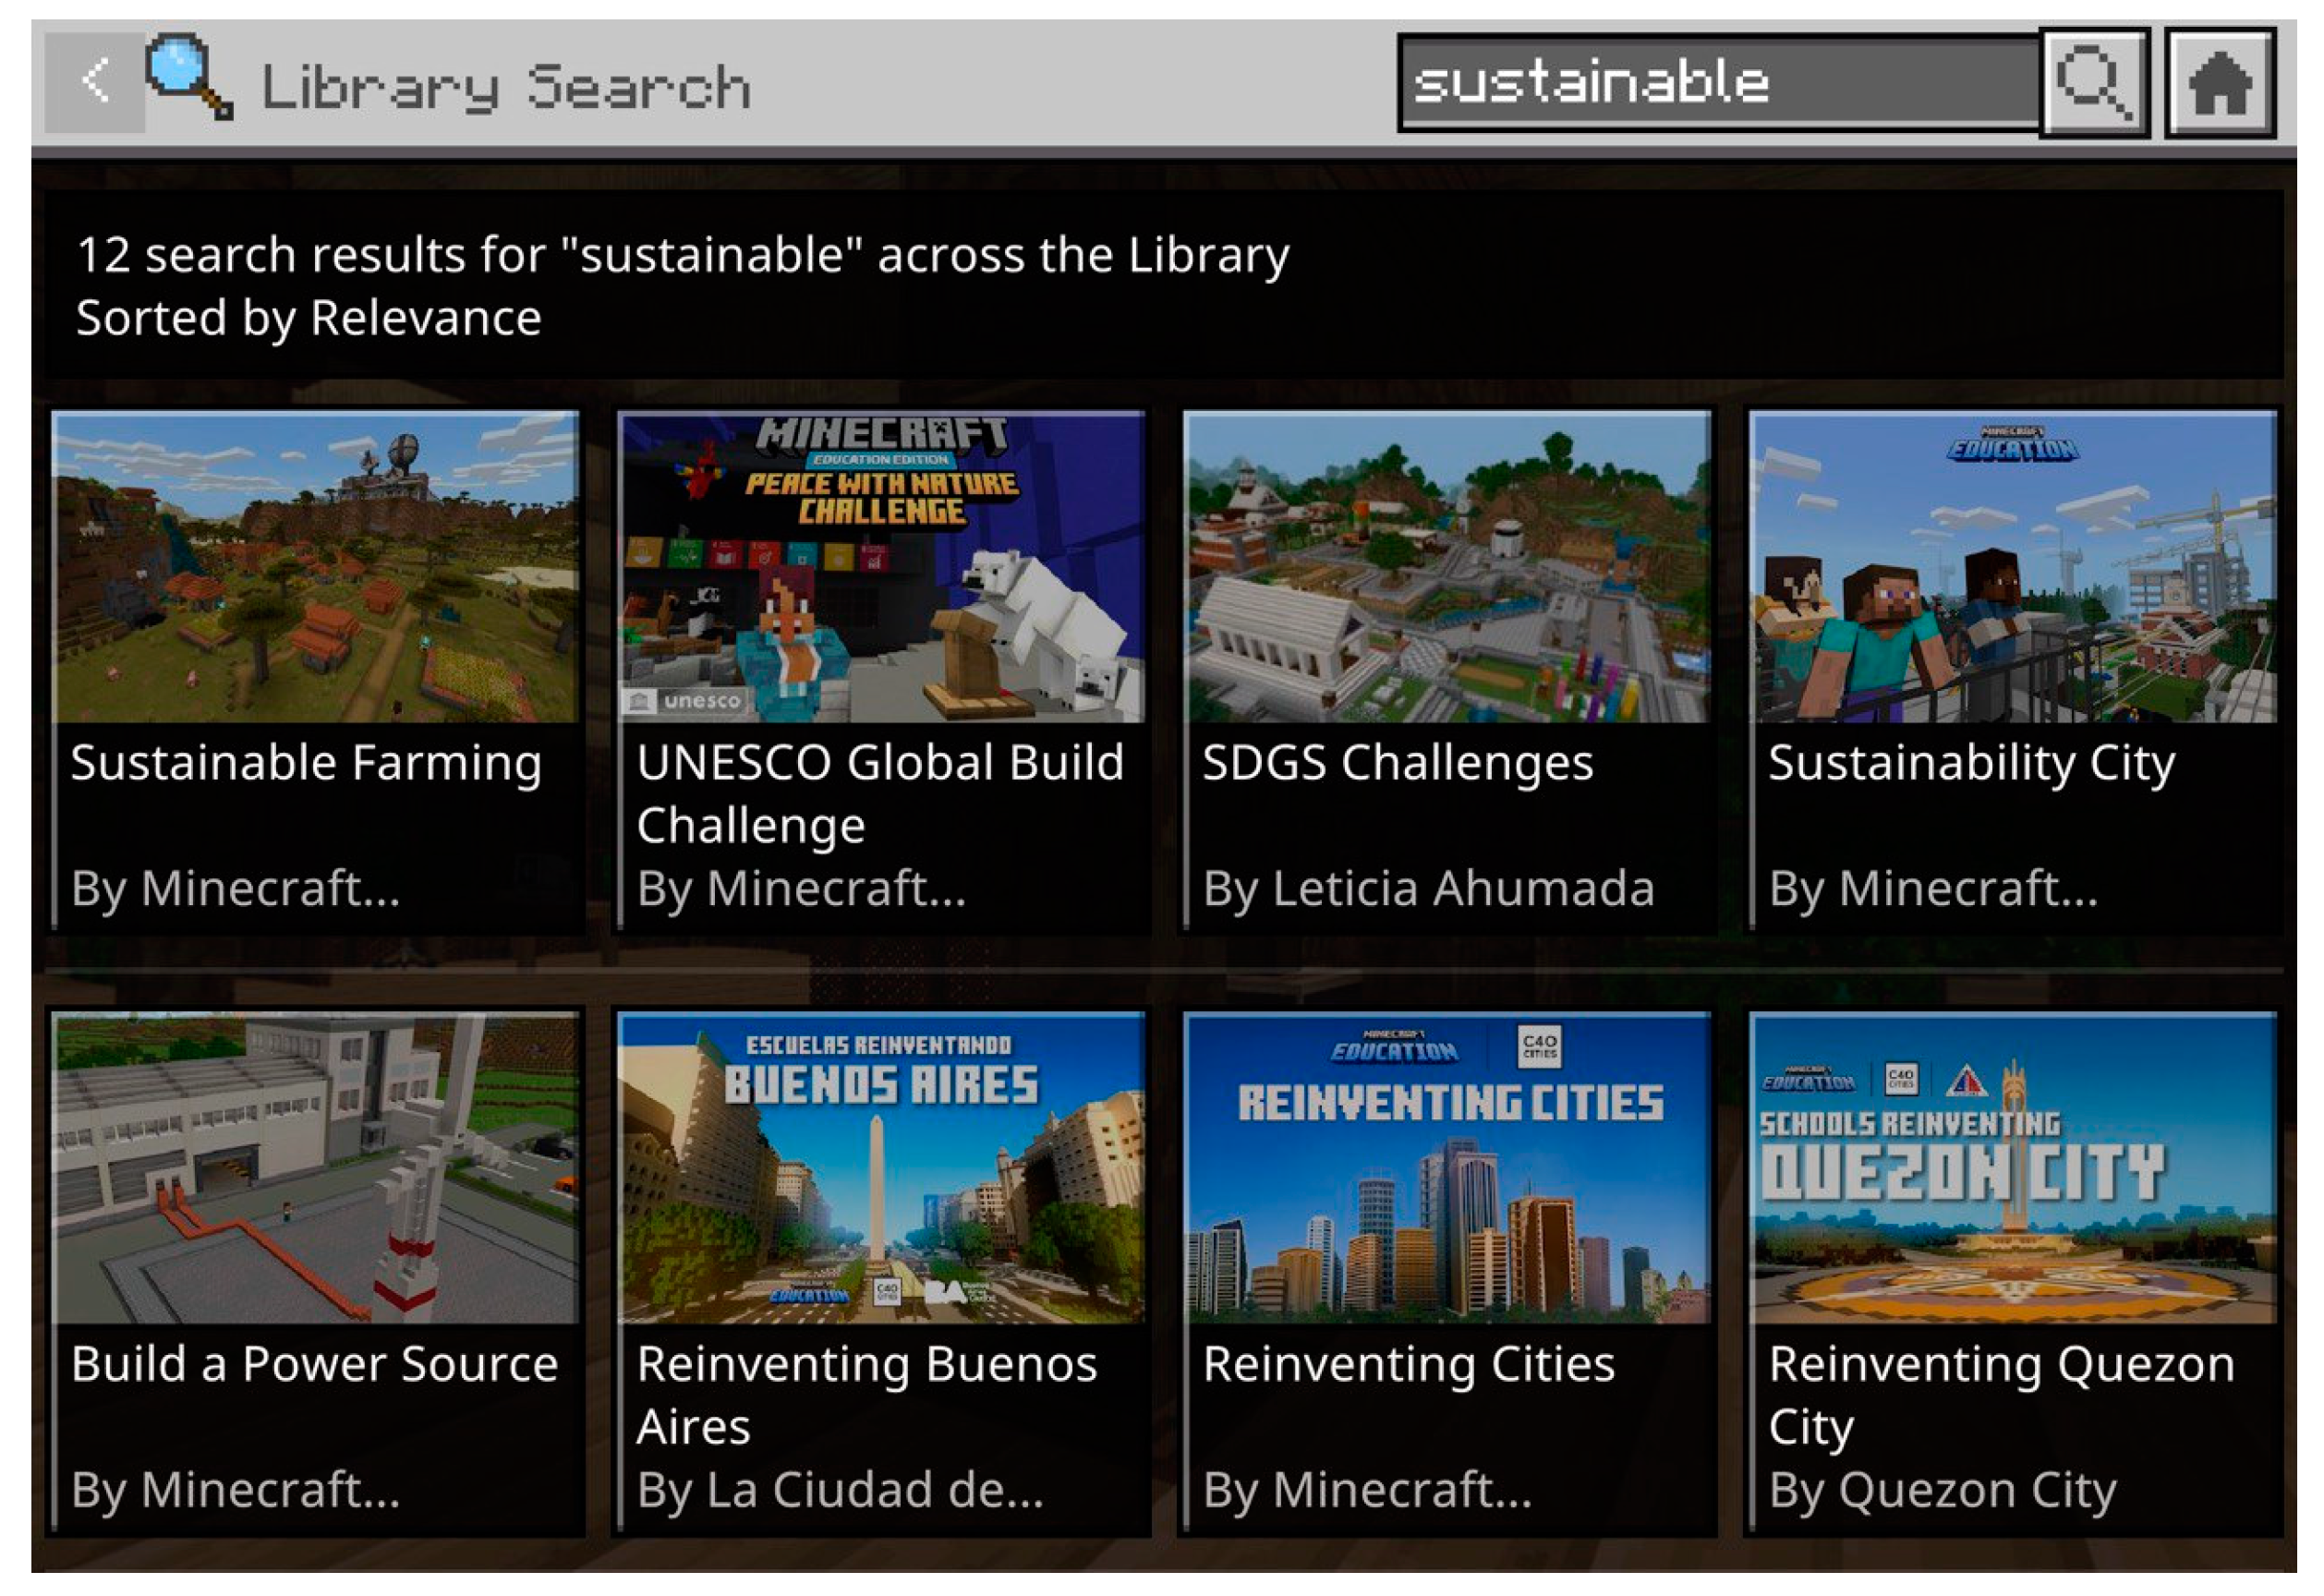This screenshot has width=2324, height=1596.
Task: Select the 'Build a Power Source' title
Action: click(x=314, y=1365)
